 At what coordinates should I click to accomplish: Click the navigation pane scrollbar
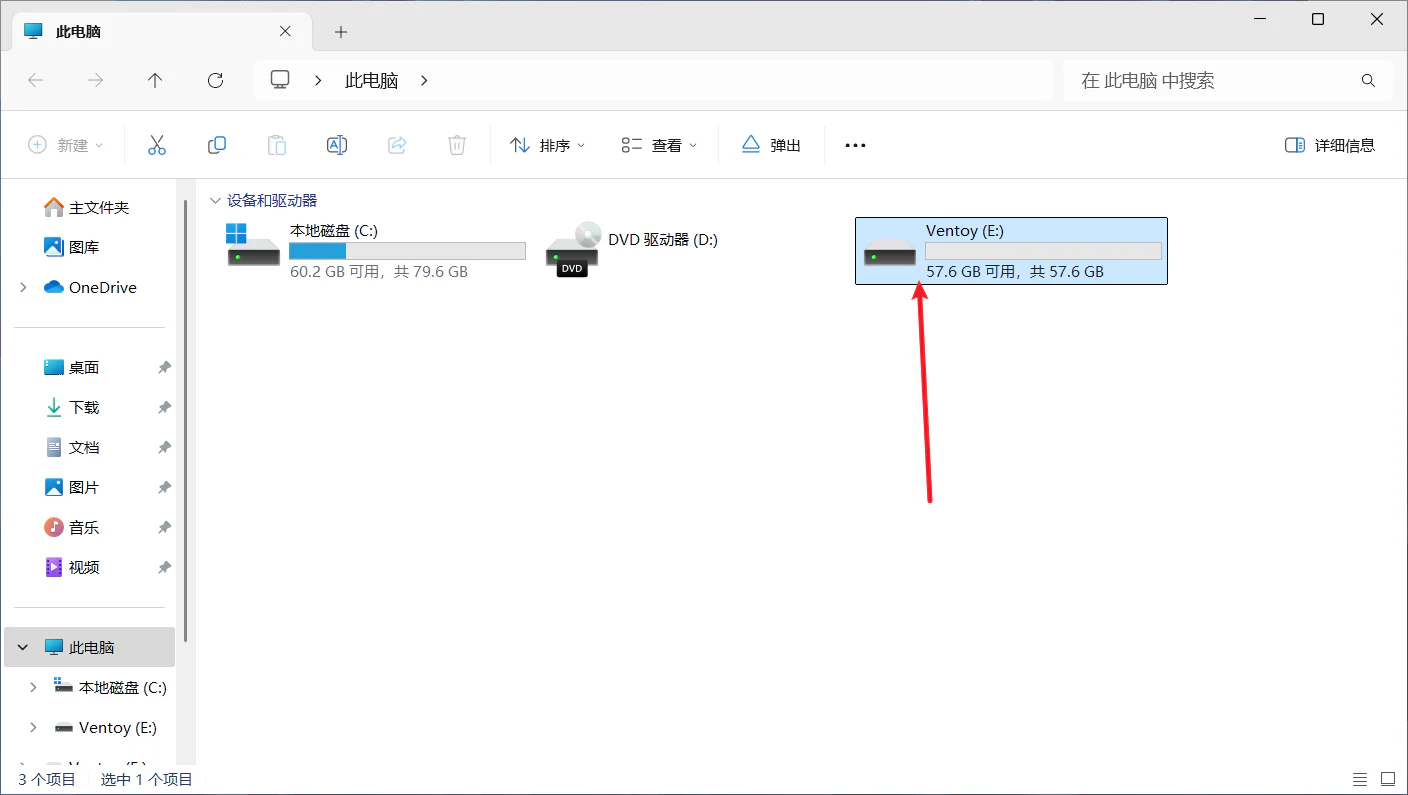point(185,421)
